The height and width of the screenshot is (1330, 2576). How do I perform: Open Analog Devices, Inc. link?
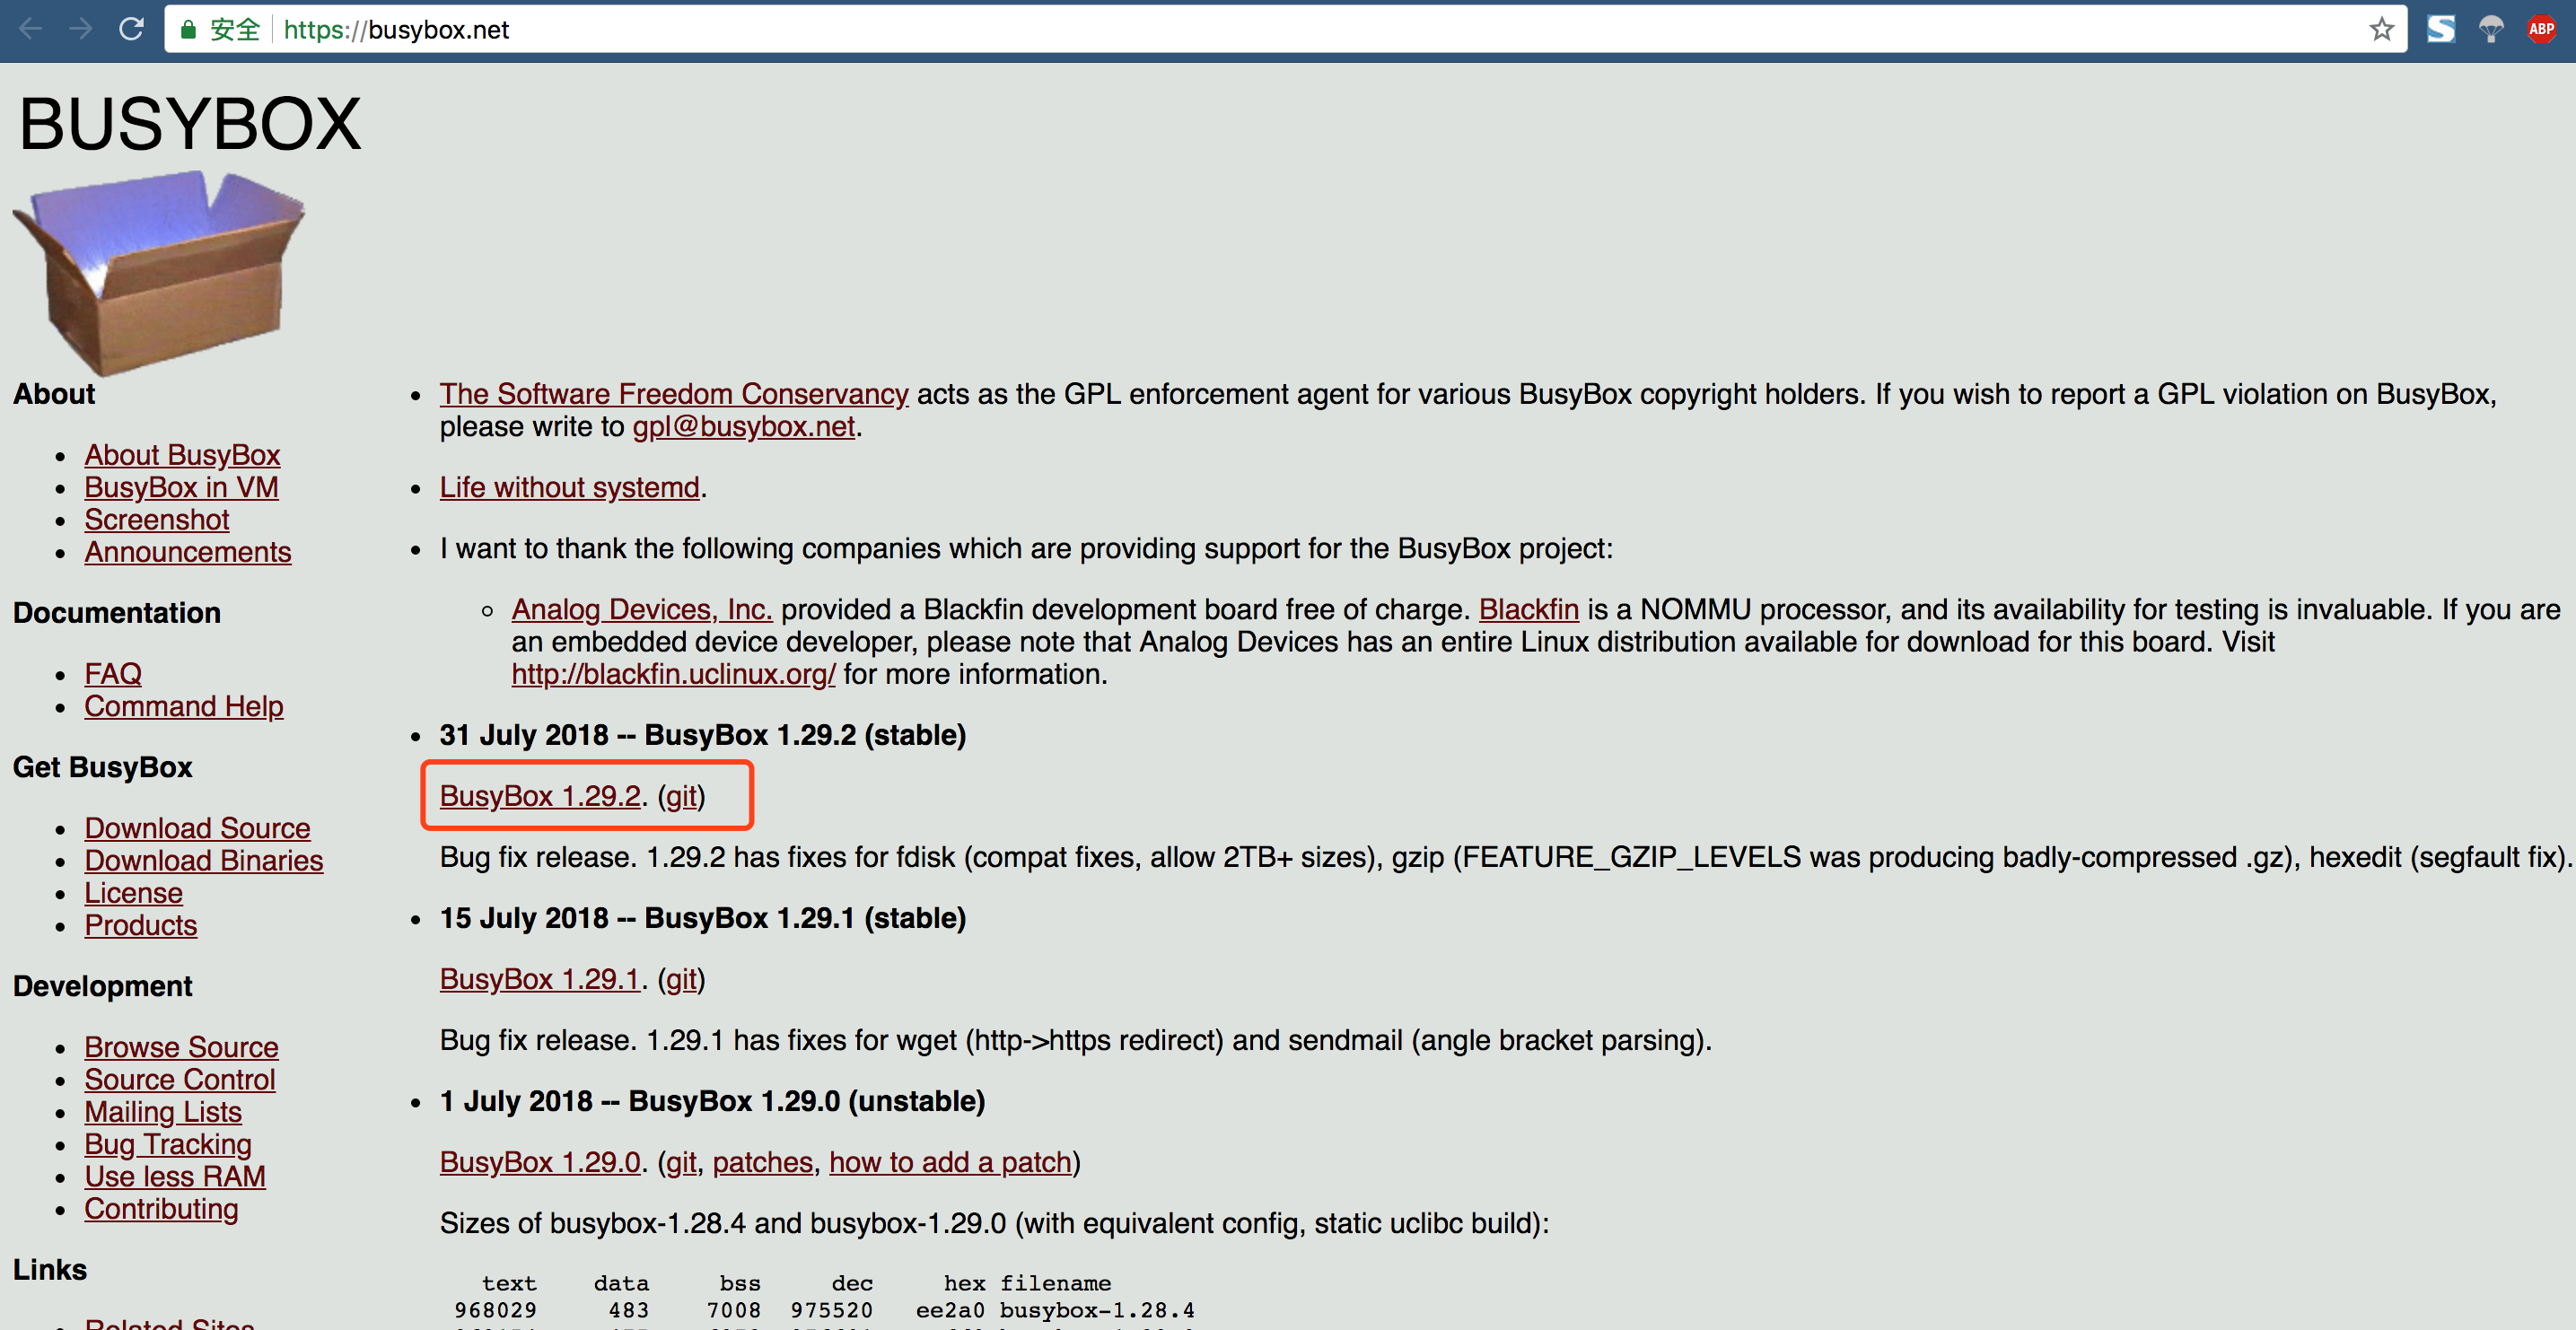pos(642,609)
